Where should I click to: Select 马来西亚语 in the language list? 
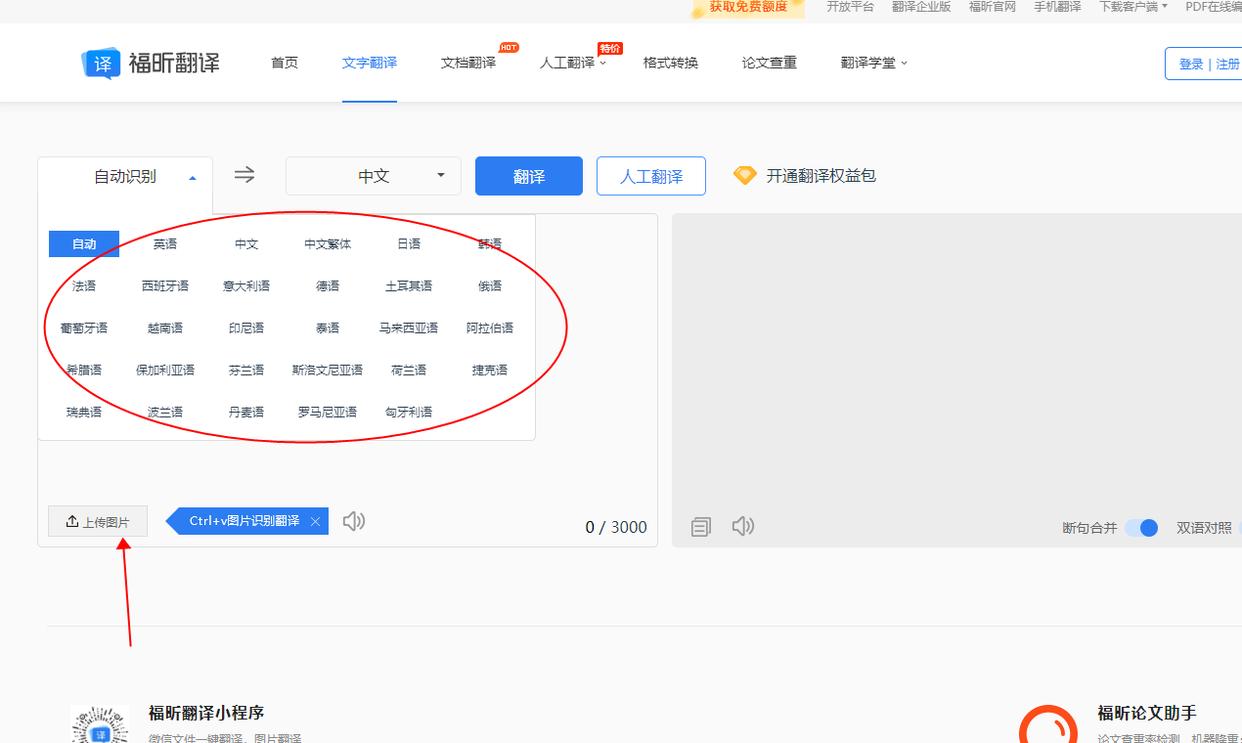click(409, 328)
